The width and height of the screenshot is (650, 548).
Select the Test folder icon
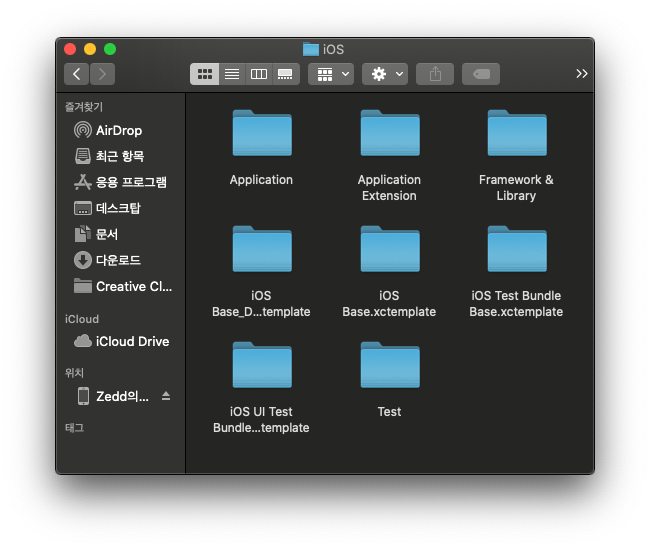(x=390, y=365)
